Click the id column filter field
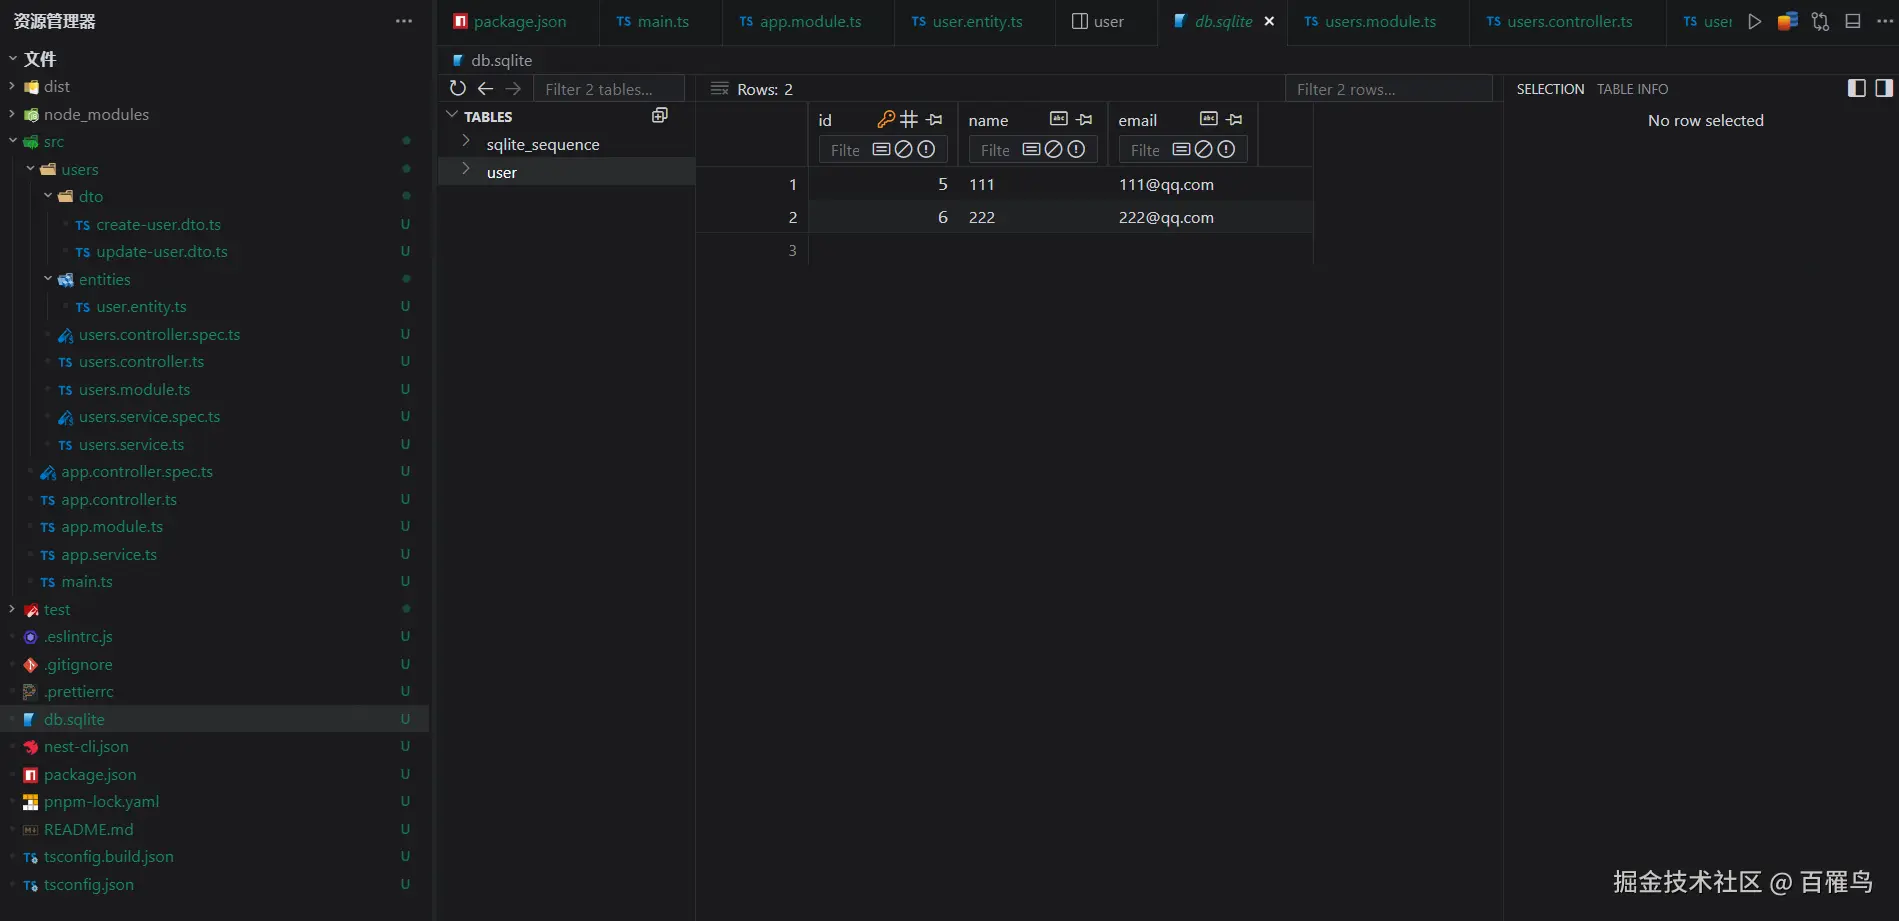The height and width of the screenshot is (921, 1899). (x=845, y=150)
